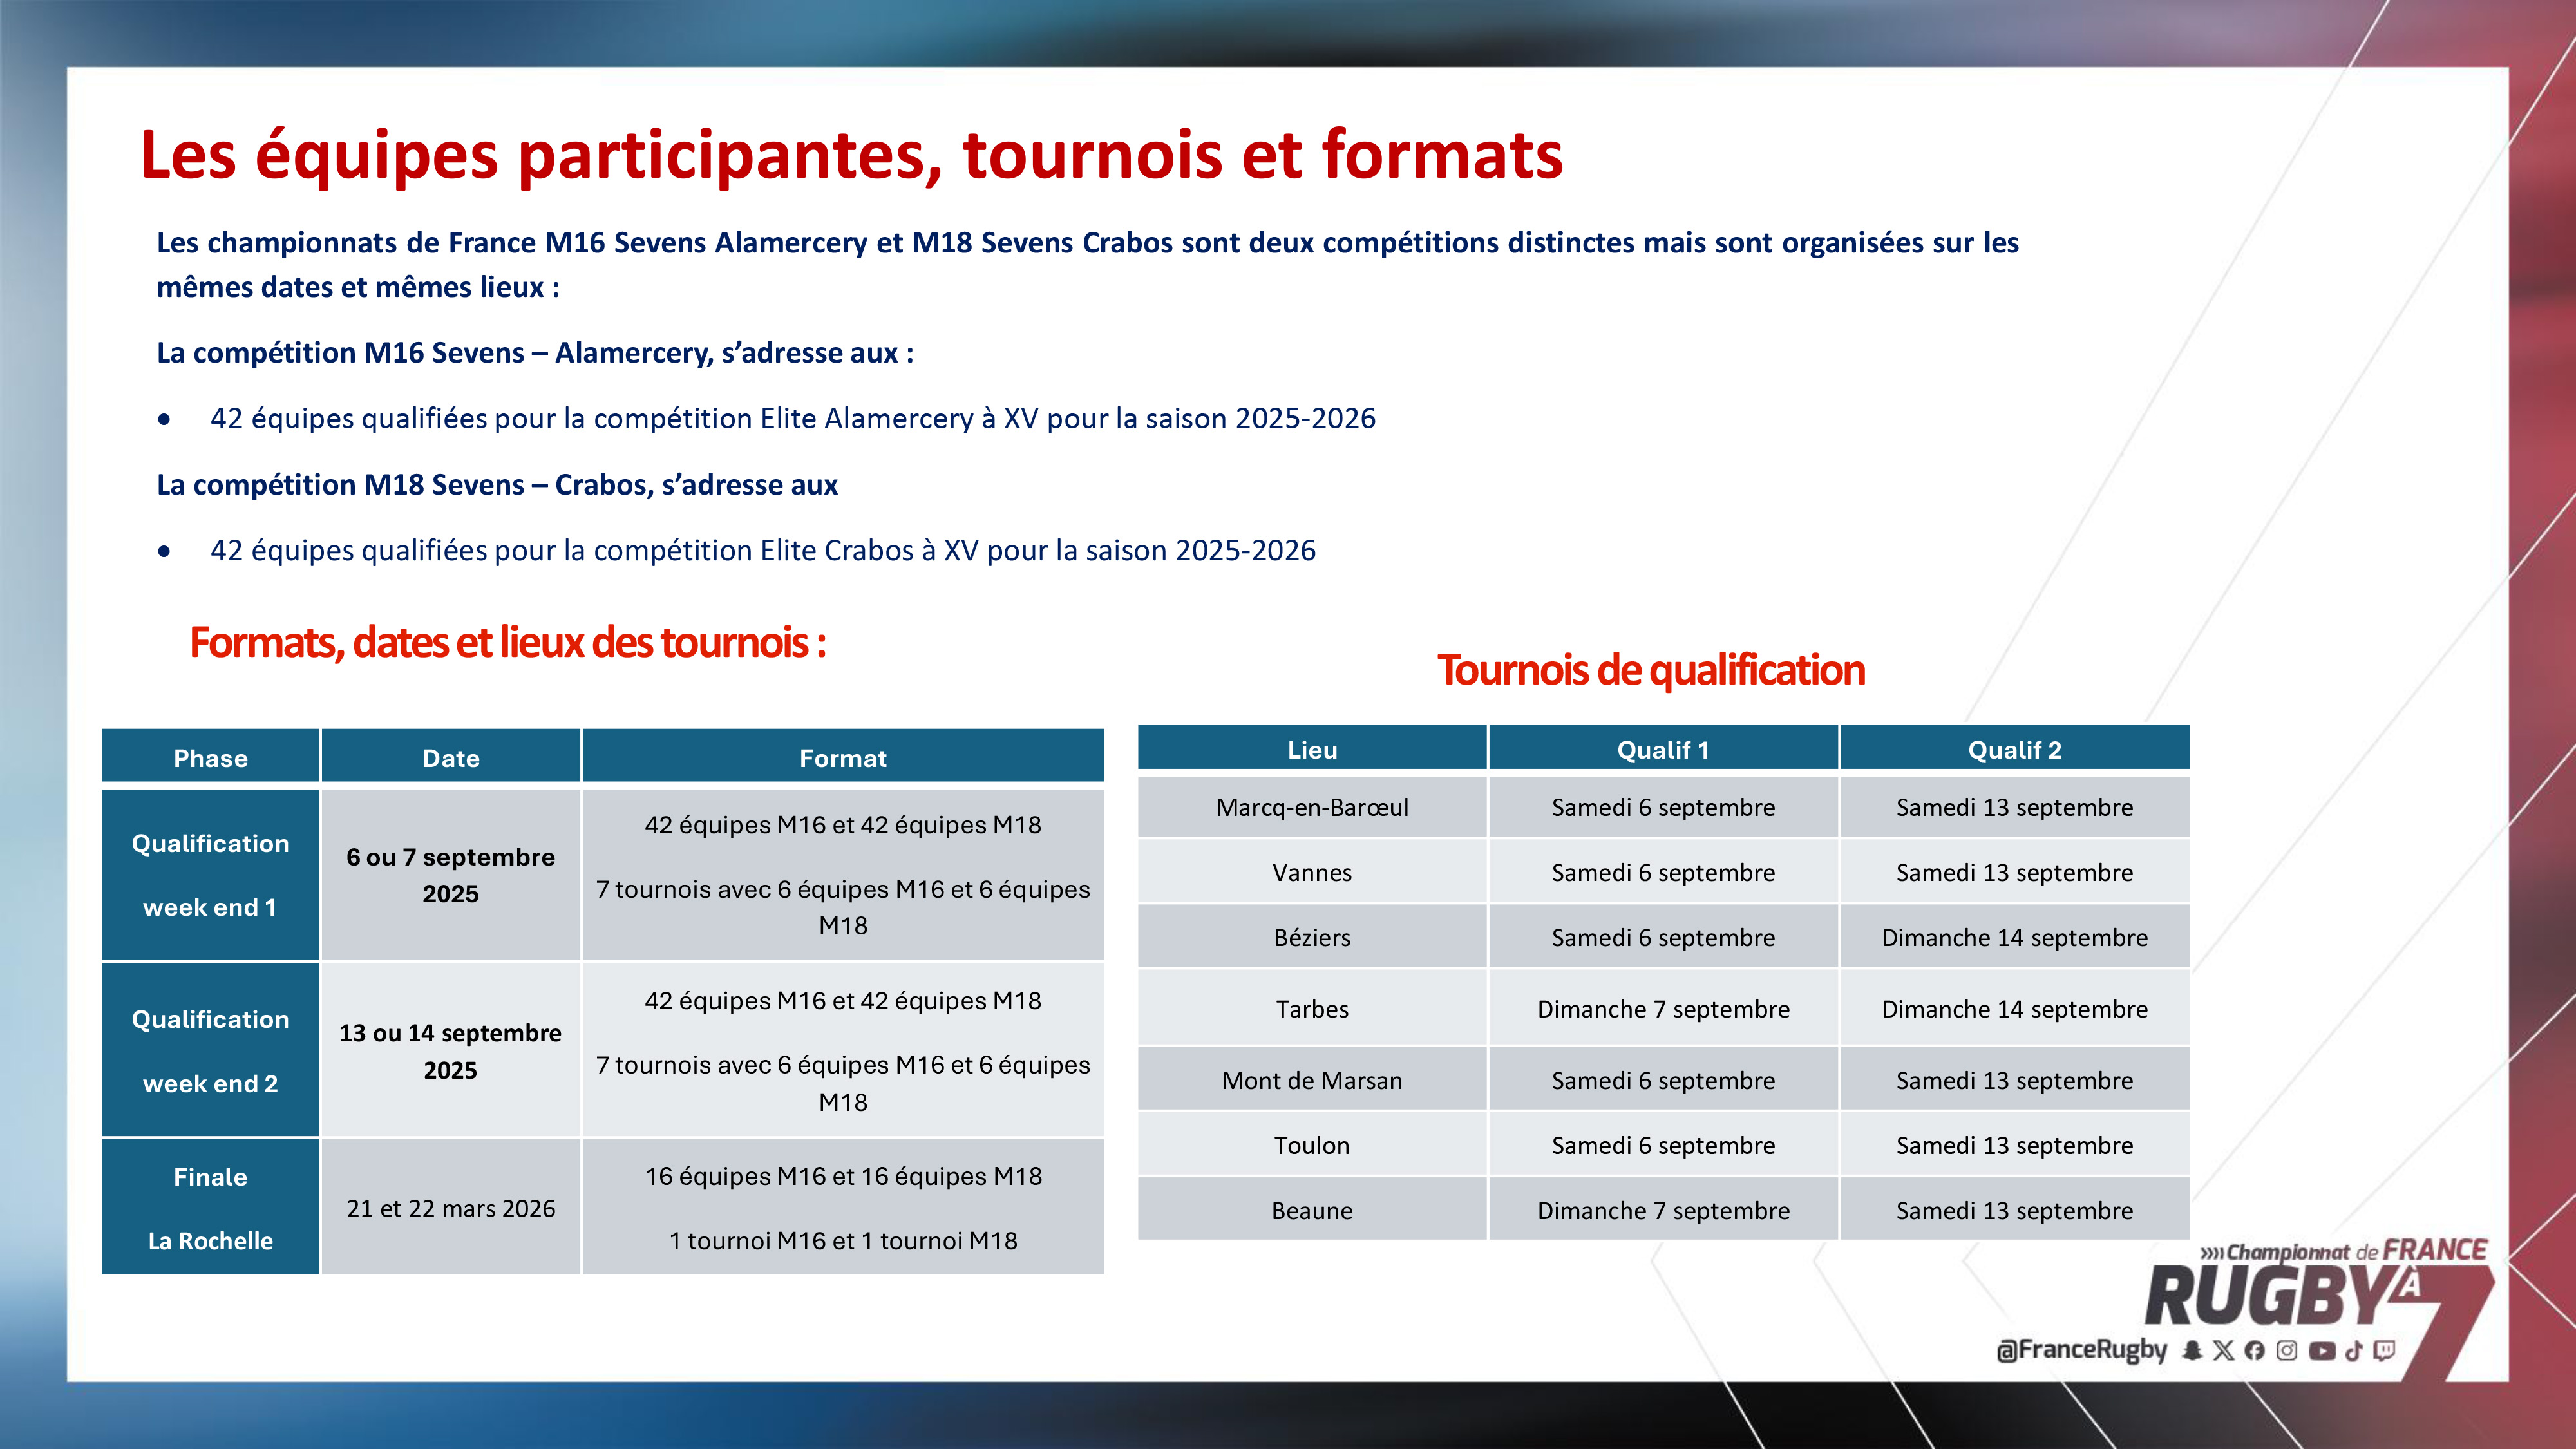
Task: Click the '21 et 22 mars 2026' date cell
Action: (451, 1207)
